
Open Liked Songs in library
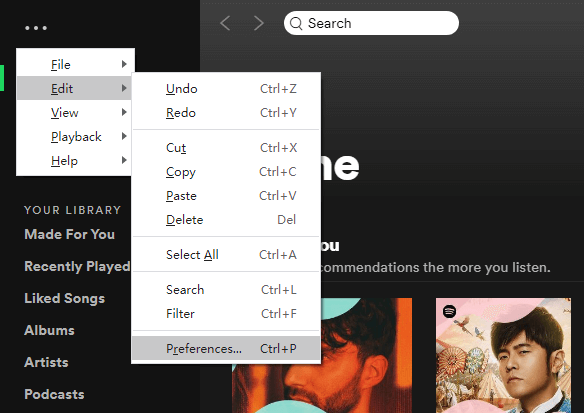coord(64,298)
